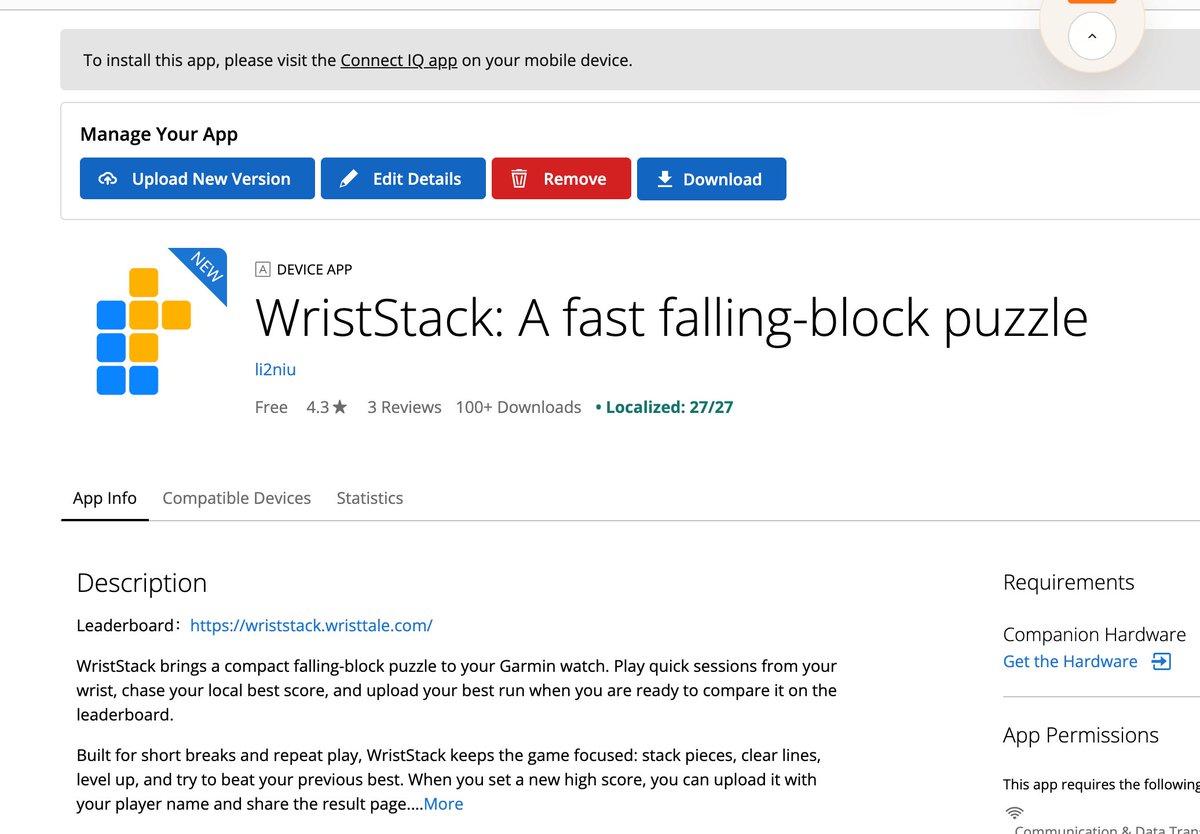Open developer li2niu profile link
1200x834 pixels.
coord(276,370)
